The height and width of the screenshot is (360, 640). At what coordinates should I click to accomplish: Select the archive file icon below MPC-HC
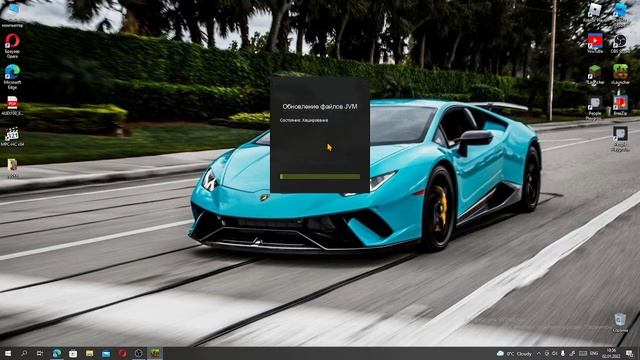pyautogui.click(x=12, y=168)
